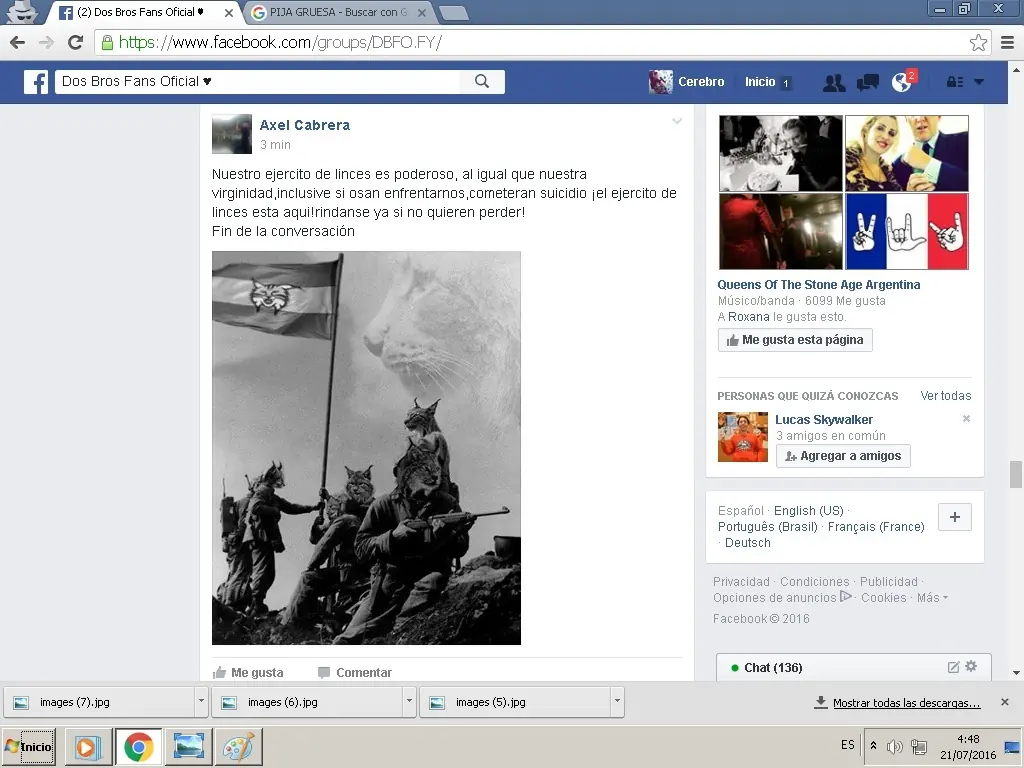Close the Google search tab
The height and width of the screenshot is (768, 1024).
click(421, 12)
